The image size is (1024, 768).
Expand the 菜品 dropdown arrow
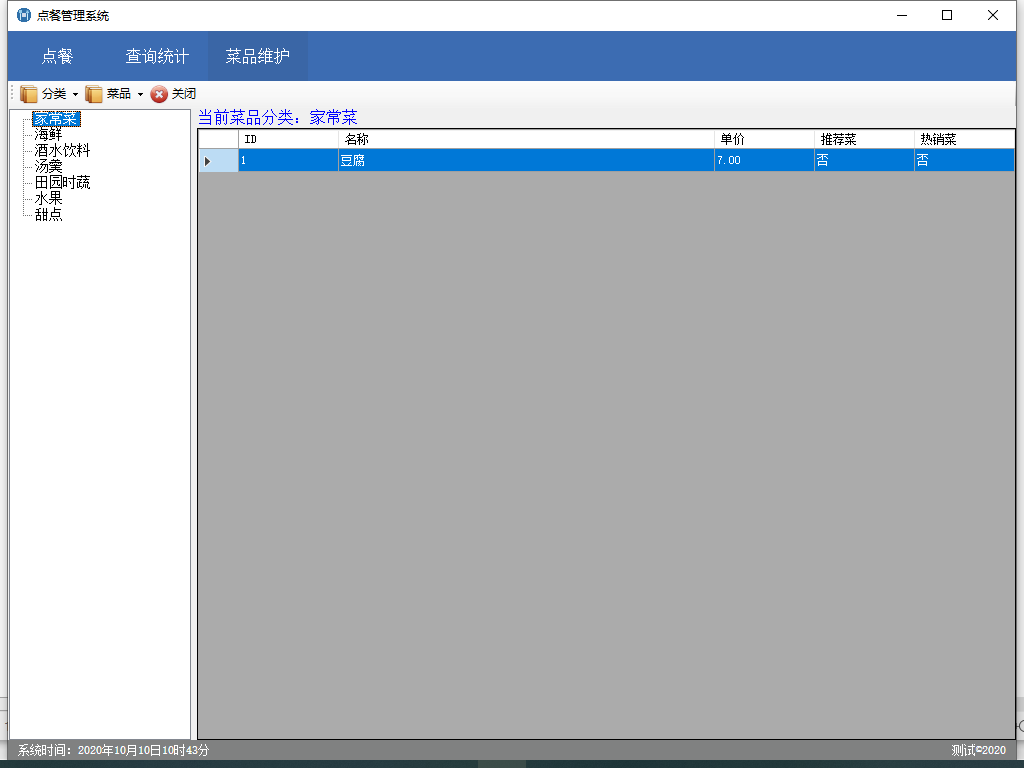coord(140,95)
